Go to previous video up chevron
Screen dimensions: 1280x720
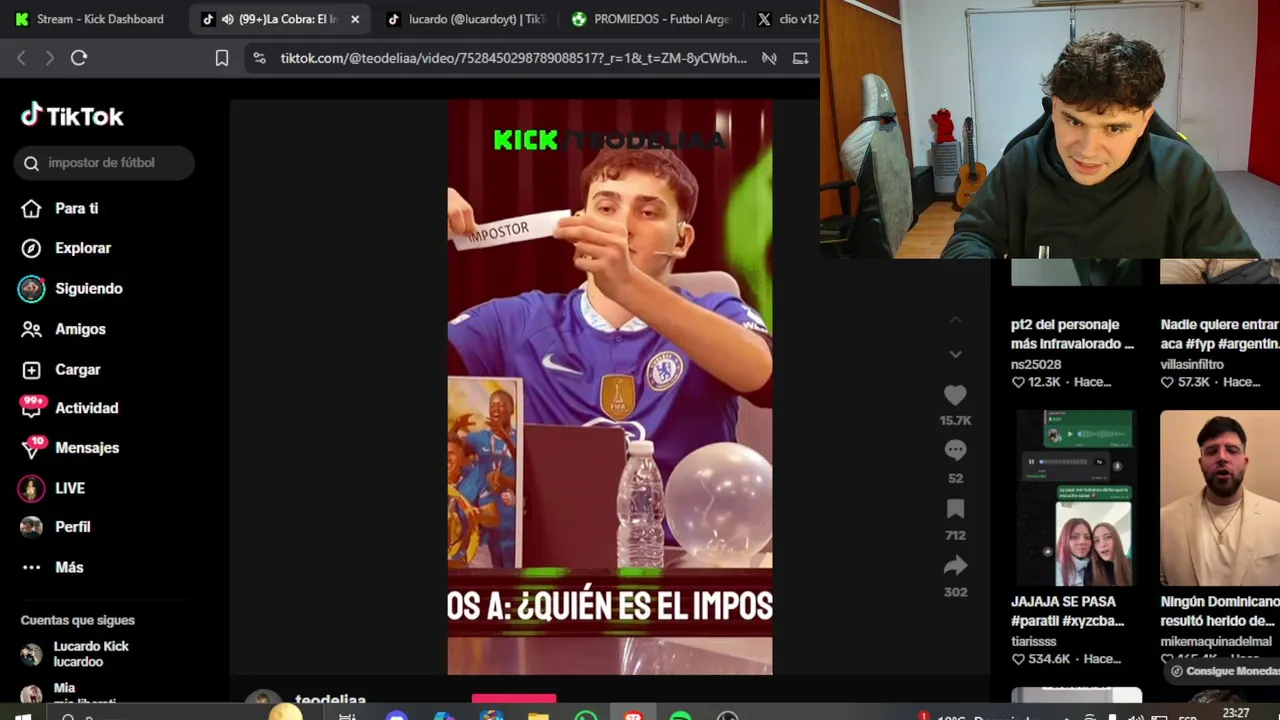[x=955, y=320]
